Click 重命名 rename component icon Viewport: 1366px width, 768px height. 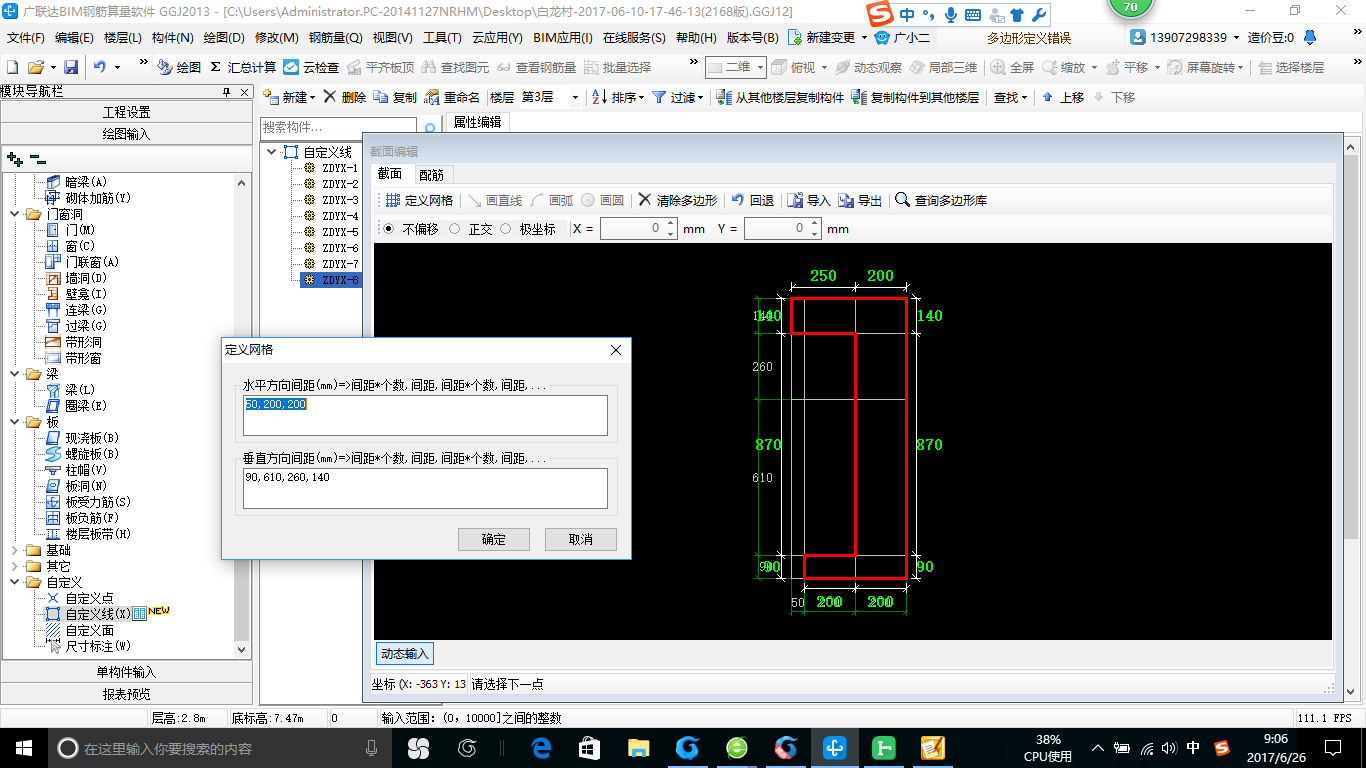pyautogui.click(x=452, y=97)
